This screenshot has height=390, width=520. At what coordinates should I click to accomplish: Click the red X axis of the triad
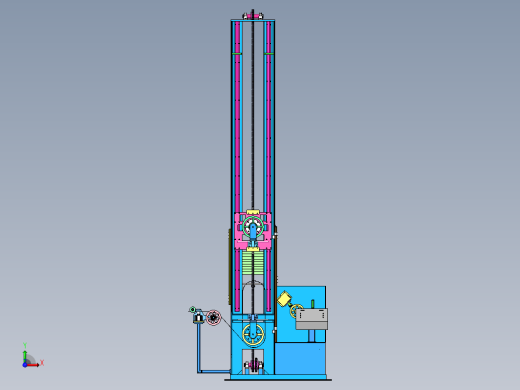point(33,365)
